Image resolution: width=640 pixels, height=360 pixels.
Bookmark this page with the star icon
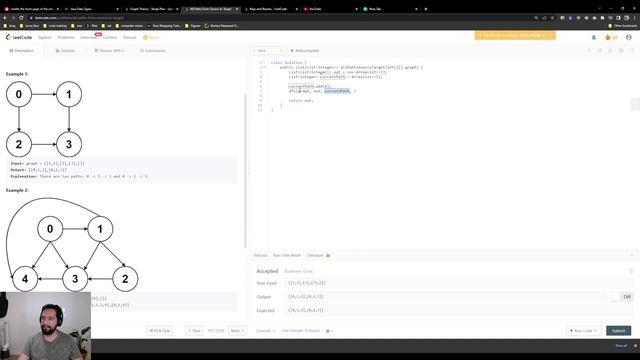(x=552, y=18)
